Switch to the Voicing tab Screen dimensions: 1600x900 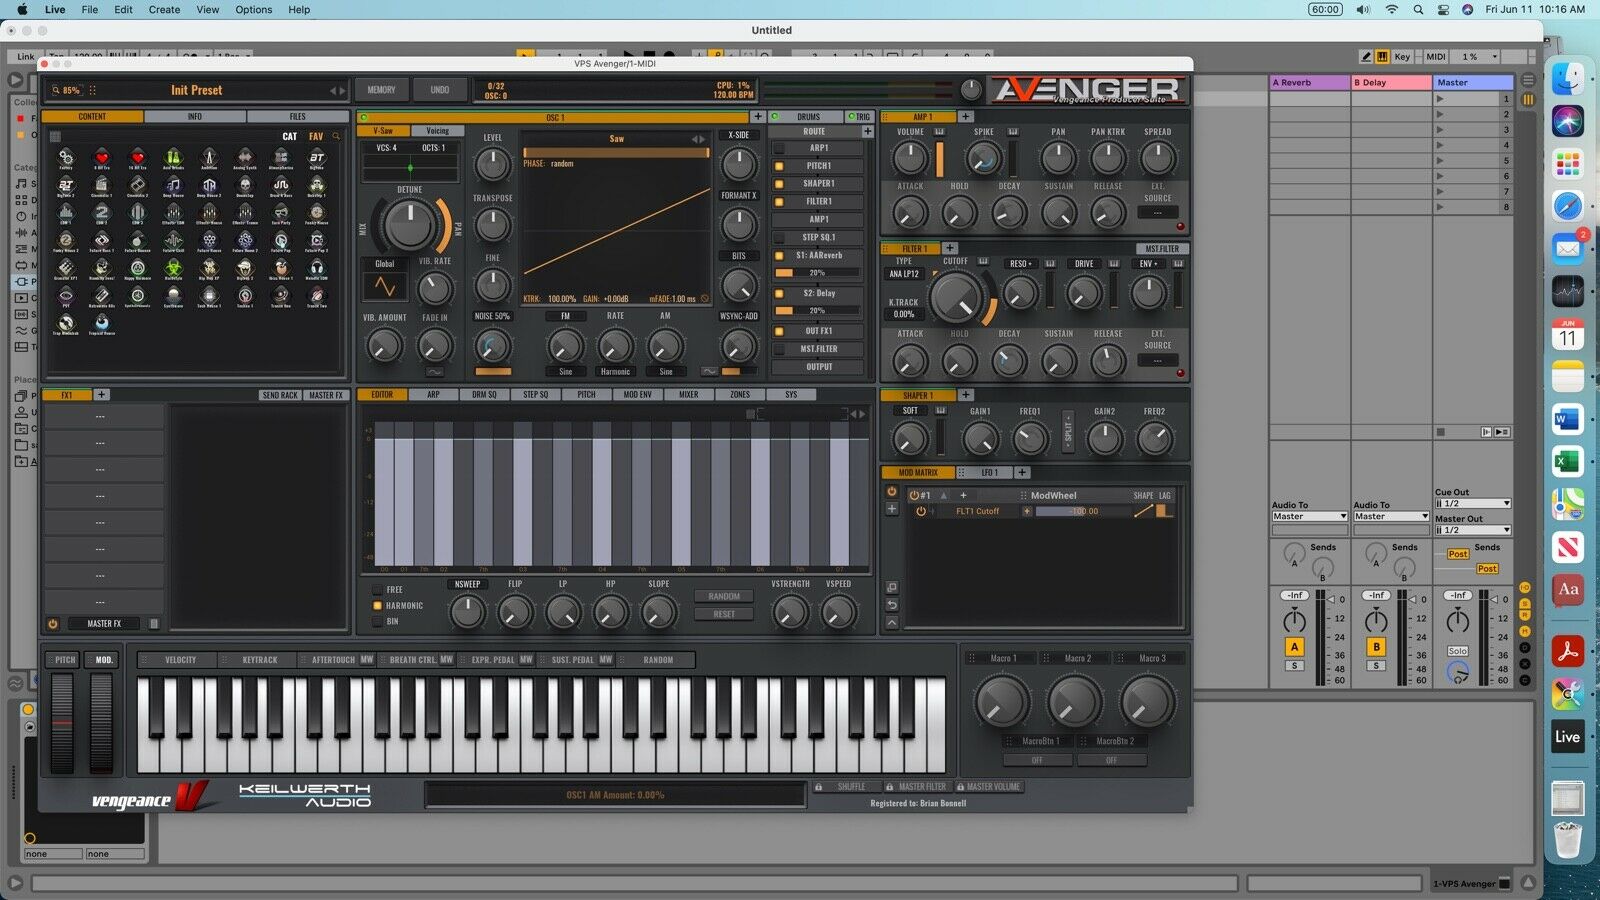(438, 131)
